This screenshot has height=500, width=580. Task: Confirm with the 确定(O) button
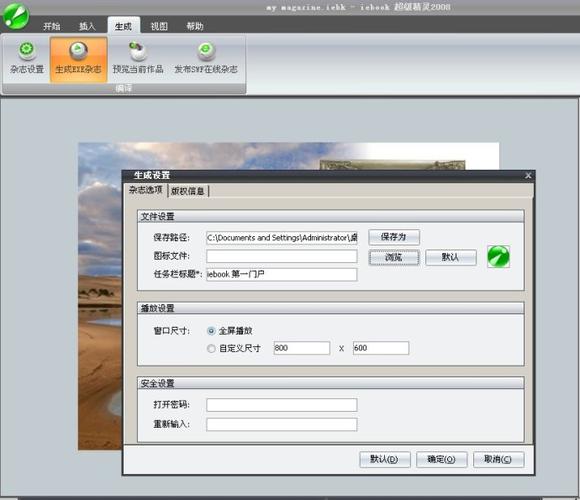(442, 459)
